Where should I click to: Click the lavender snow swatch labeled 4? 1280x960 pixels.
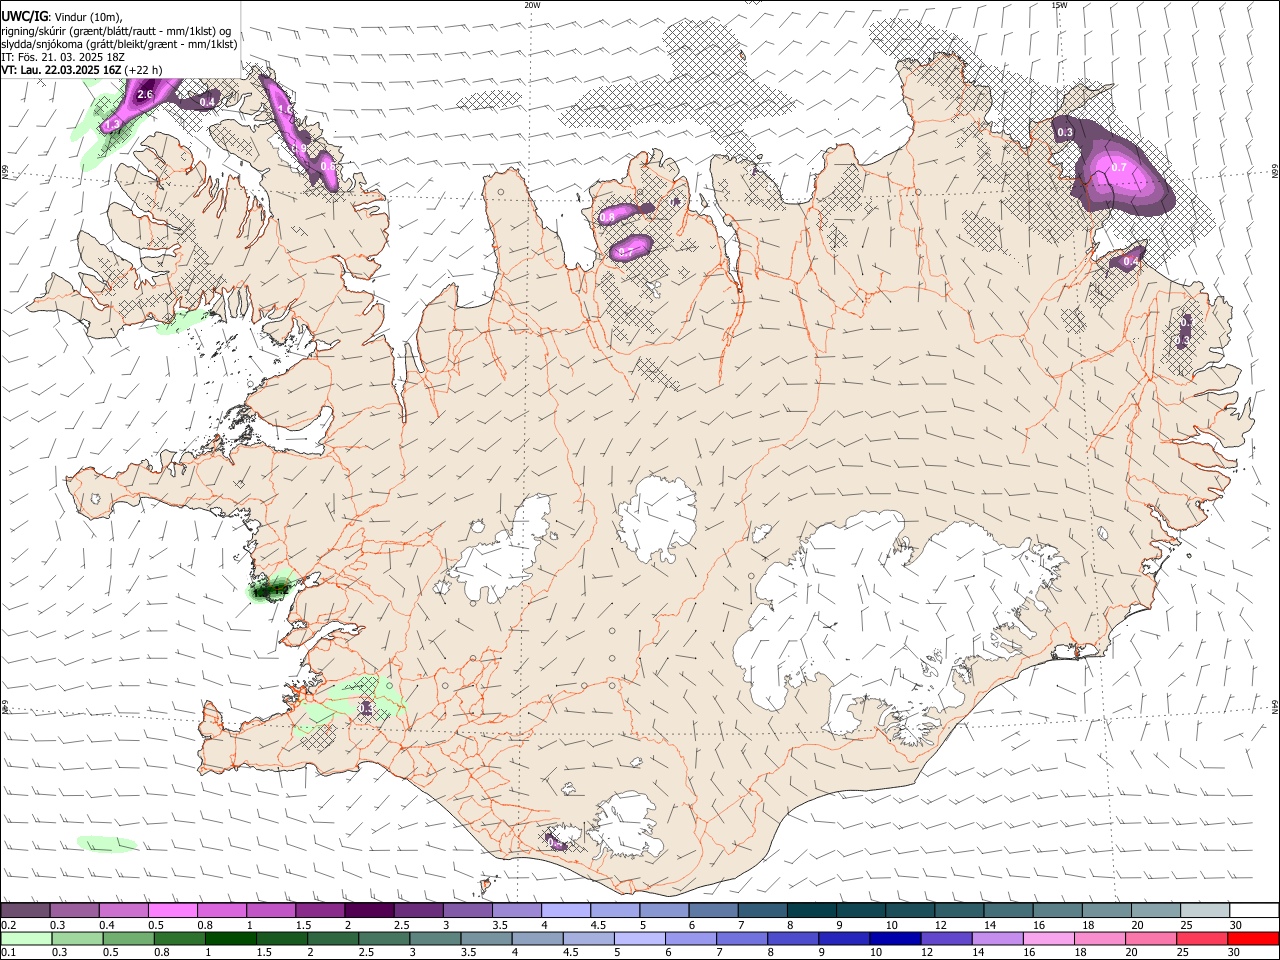point(566,911)
